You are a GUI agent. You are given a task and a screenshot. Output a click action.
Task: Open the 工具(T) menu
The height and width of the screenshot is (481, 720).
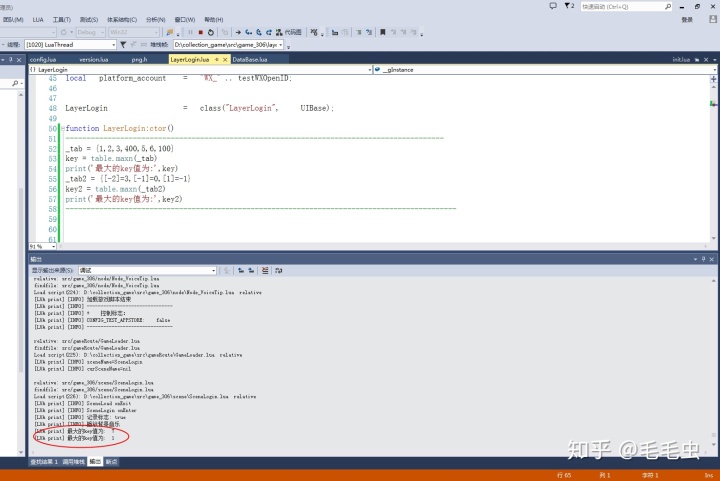[x=62, y=20]
